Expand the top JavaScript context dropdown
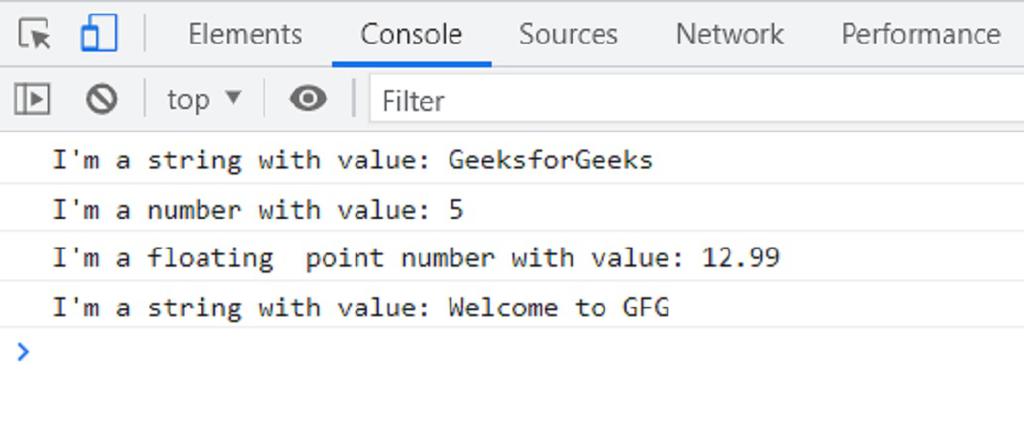The height and width of the screenshot is (439, 1024). [204, 99]
